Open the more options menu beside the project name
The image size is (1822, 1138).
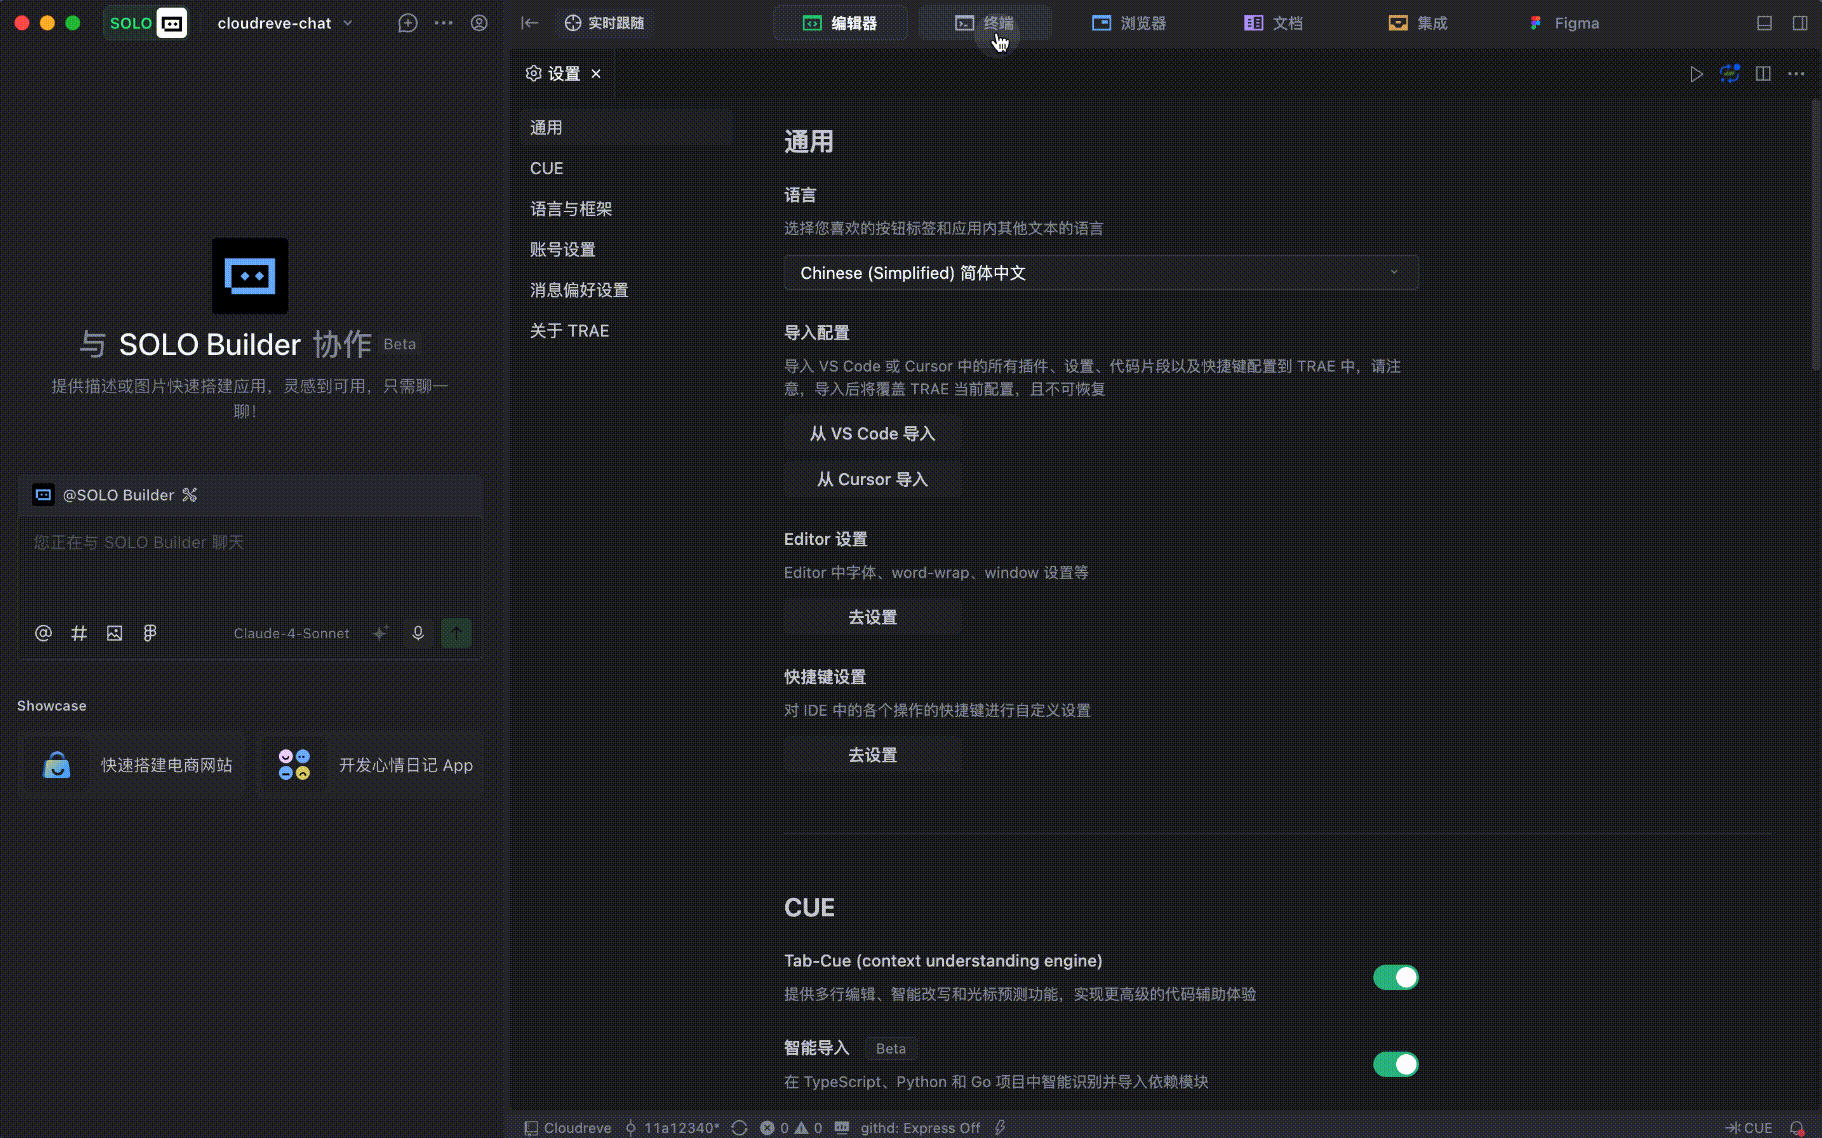(443, 23)
